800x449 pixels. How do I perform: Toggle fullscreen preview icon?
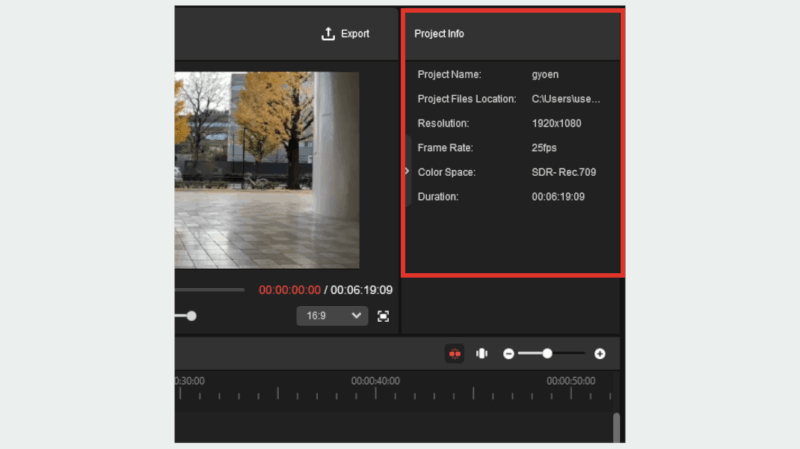pos(383,316)
